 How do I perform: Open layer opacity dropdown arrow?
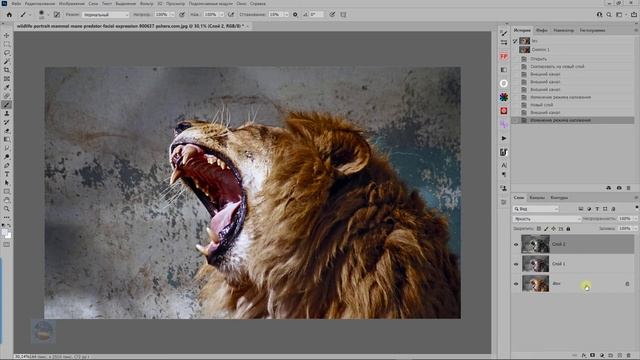click(635, 219)
